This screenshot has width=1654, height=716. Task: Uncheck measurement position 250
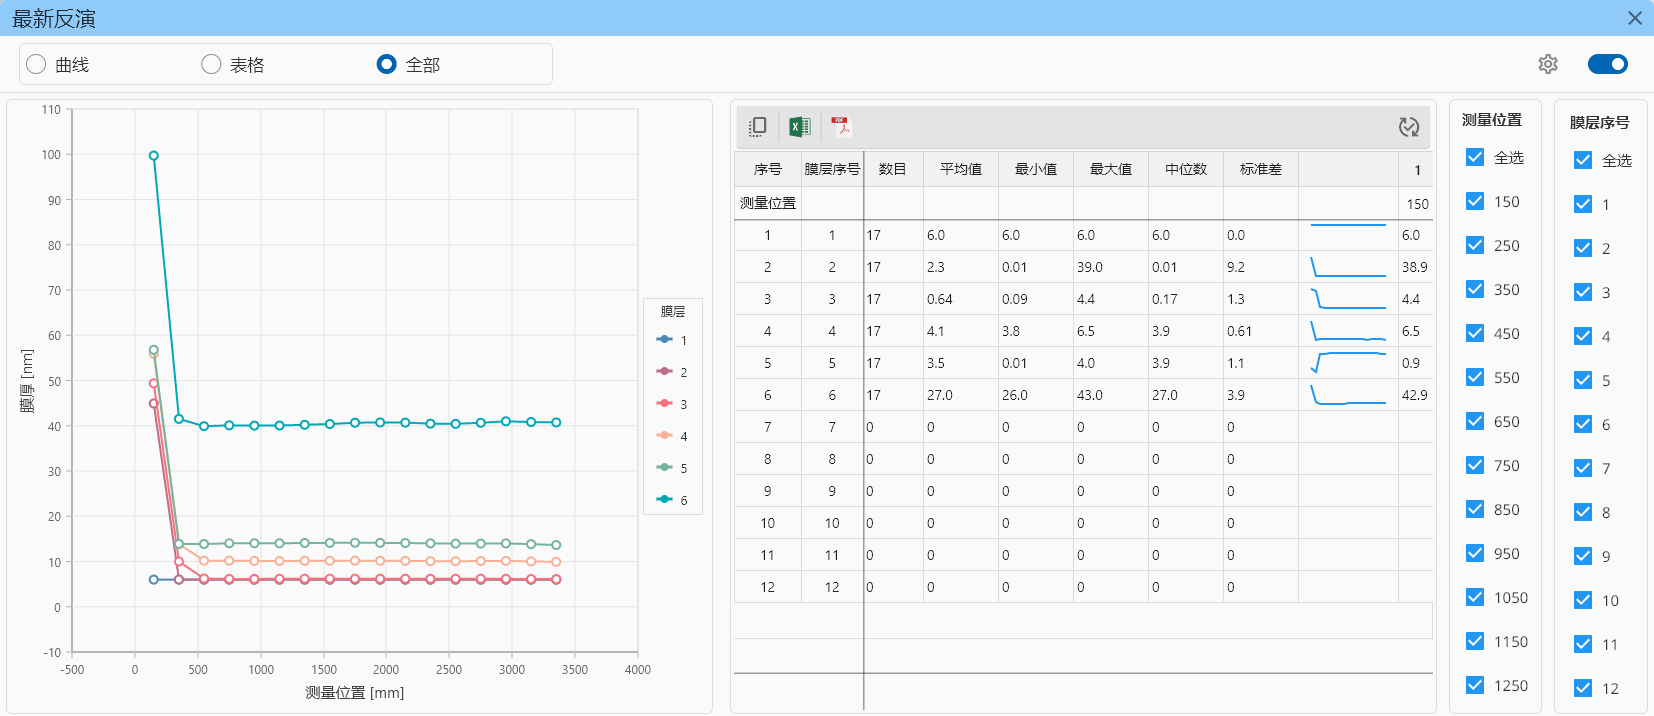tap(1475, 245)
